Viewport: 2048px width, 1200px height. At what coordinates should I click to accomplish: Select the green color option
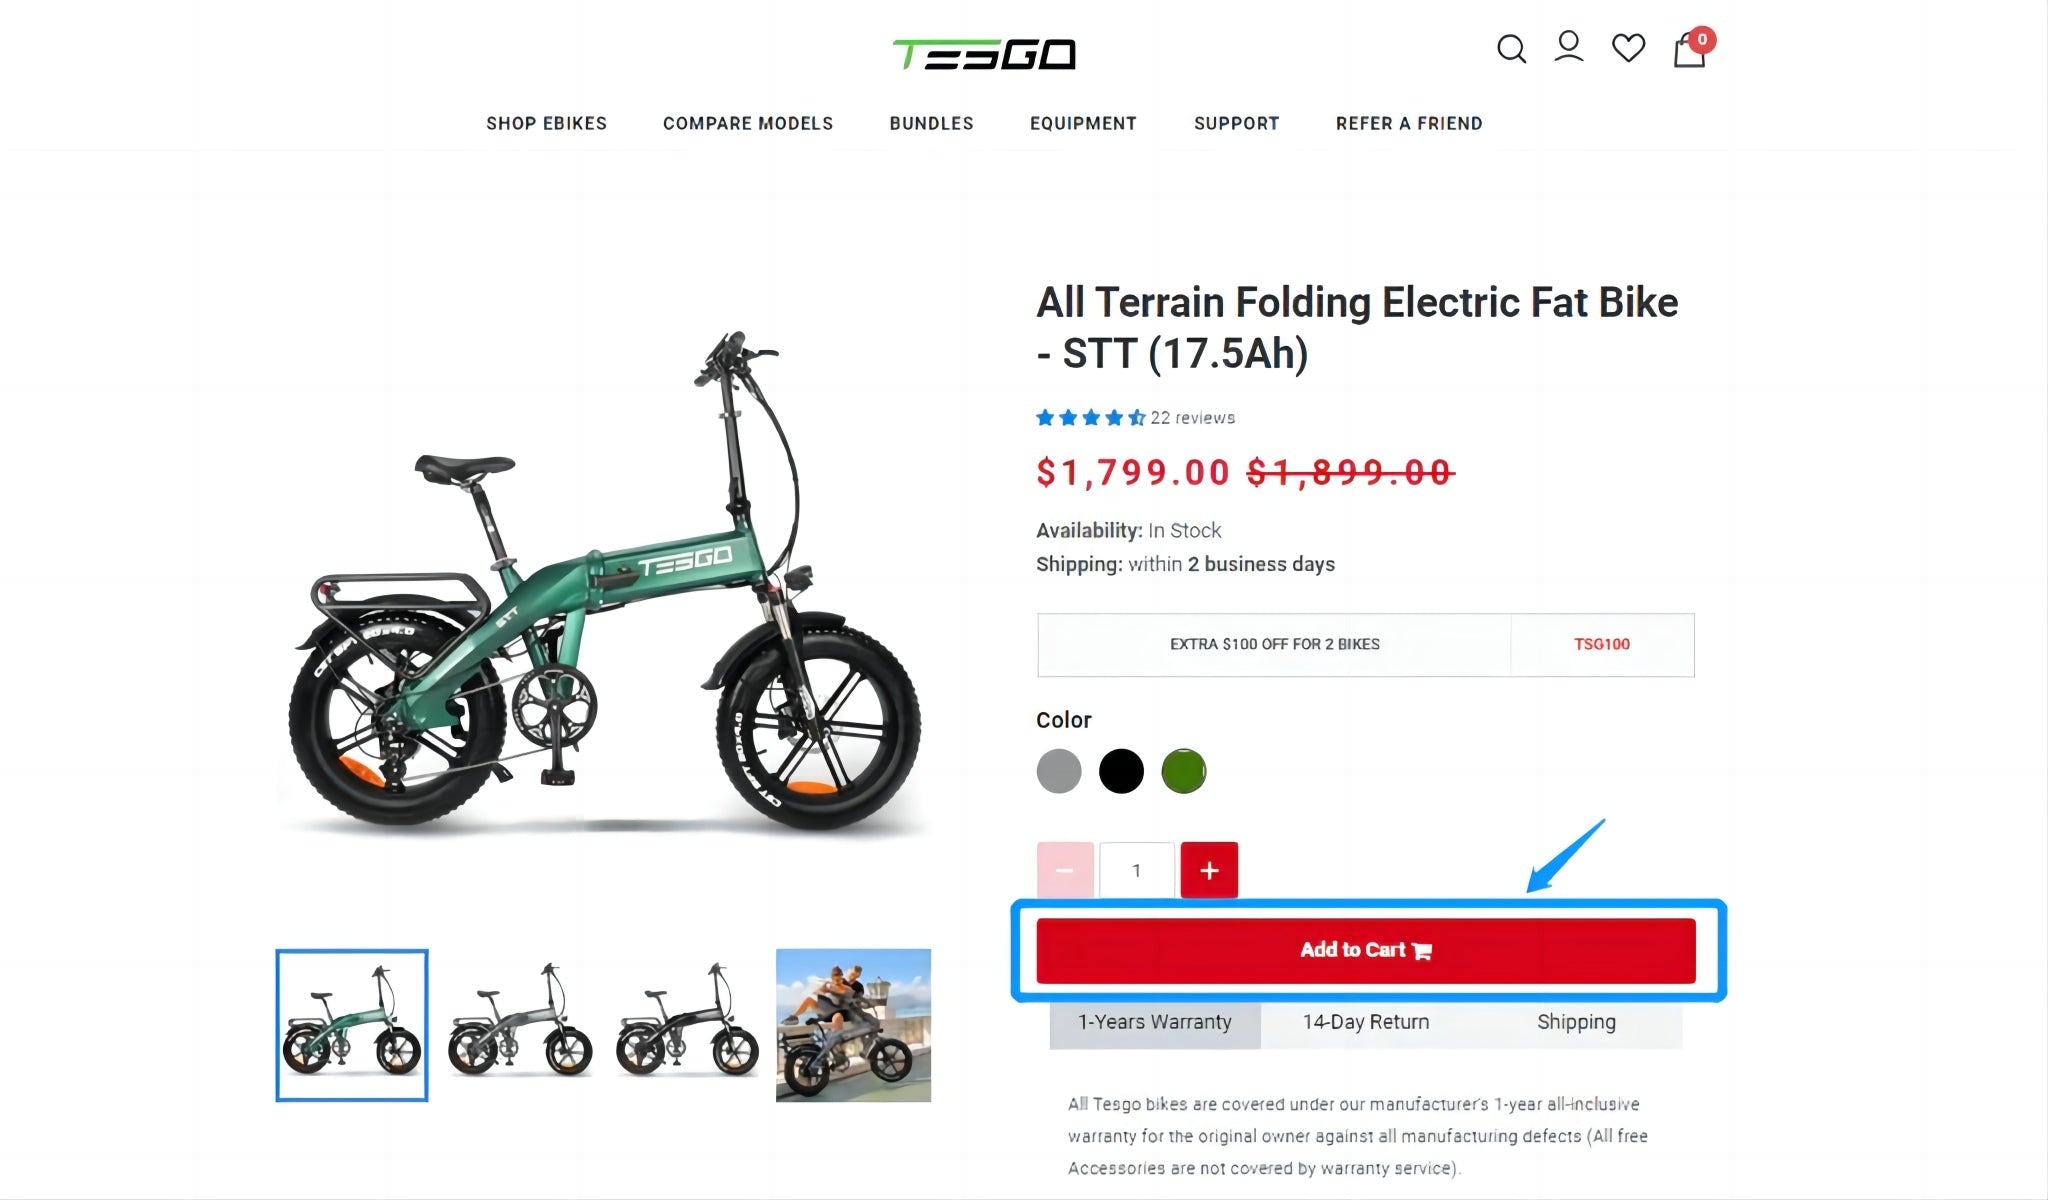[1184, 772]
